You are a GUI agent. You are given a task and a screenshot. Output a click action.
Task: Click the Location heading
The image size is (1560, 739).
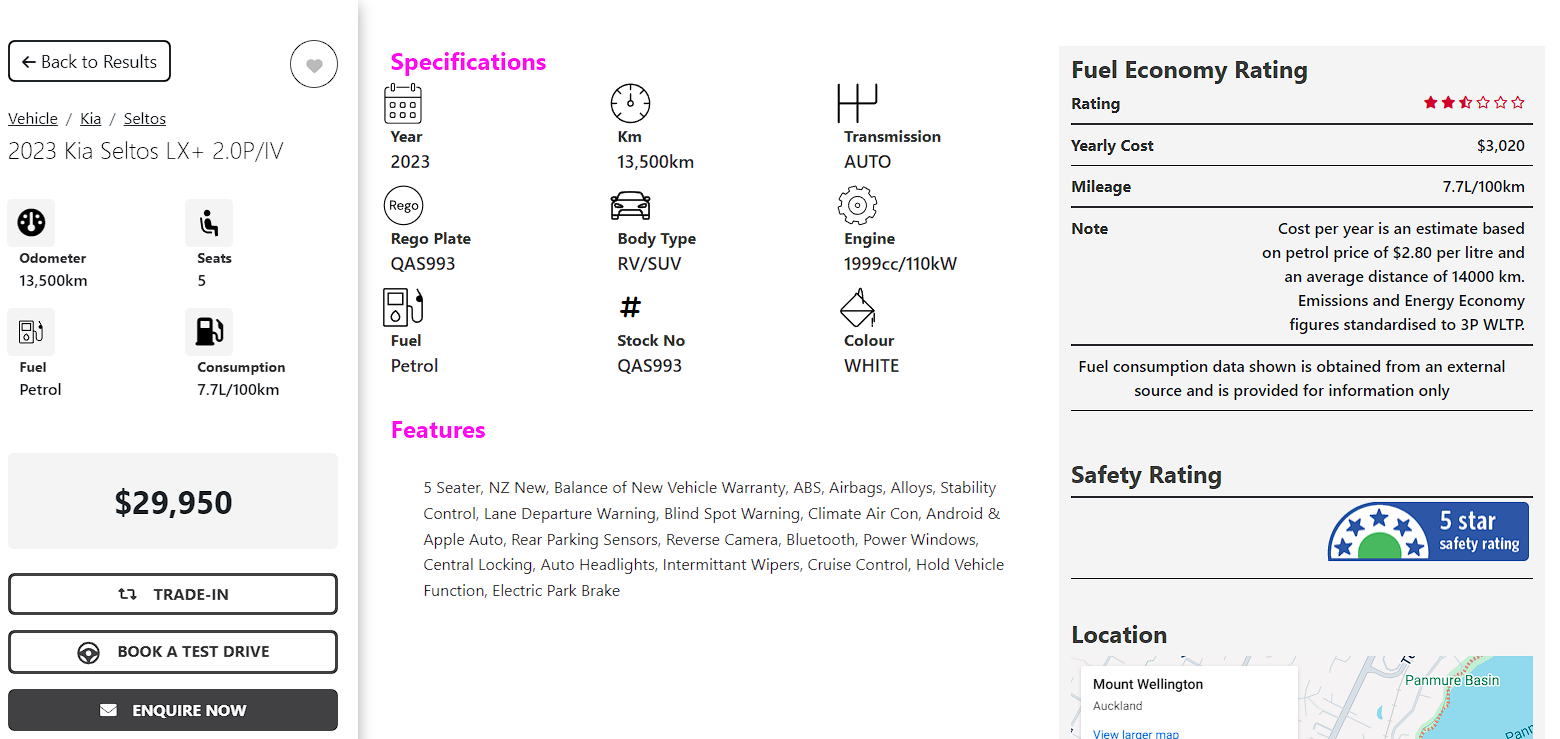1119,635
